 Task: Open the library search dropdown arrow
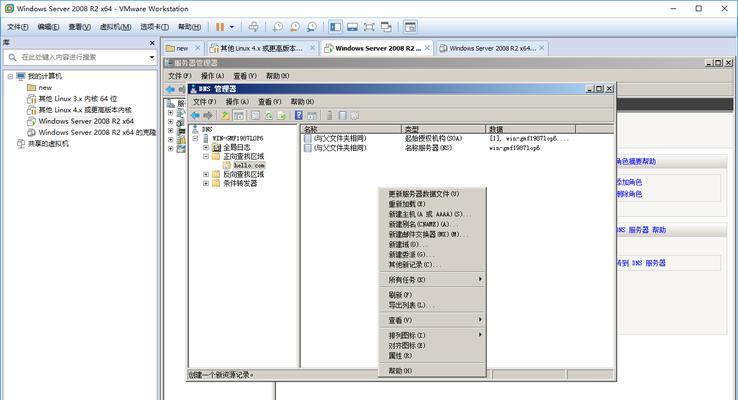[152, 57]
